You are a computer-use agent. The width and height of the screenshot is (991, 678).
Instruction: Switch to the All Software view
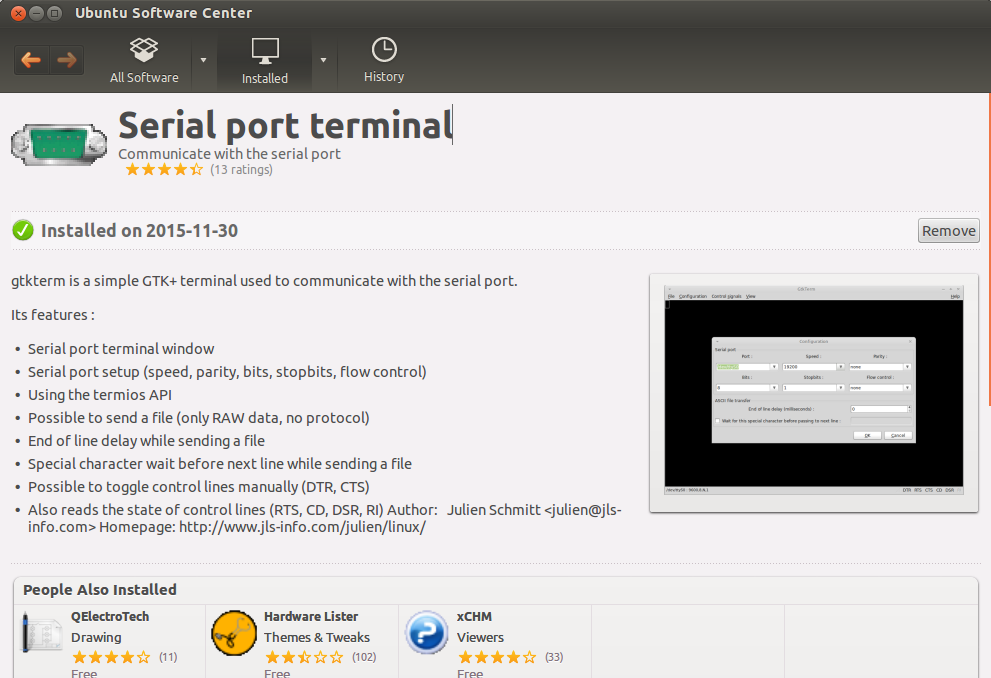tap(143, 60)
